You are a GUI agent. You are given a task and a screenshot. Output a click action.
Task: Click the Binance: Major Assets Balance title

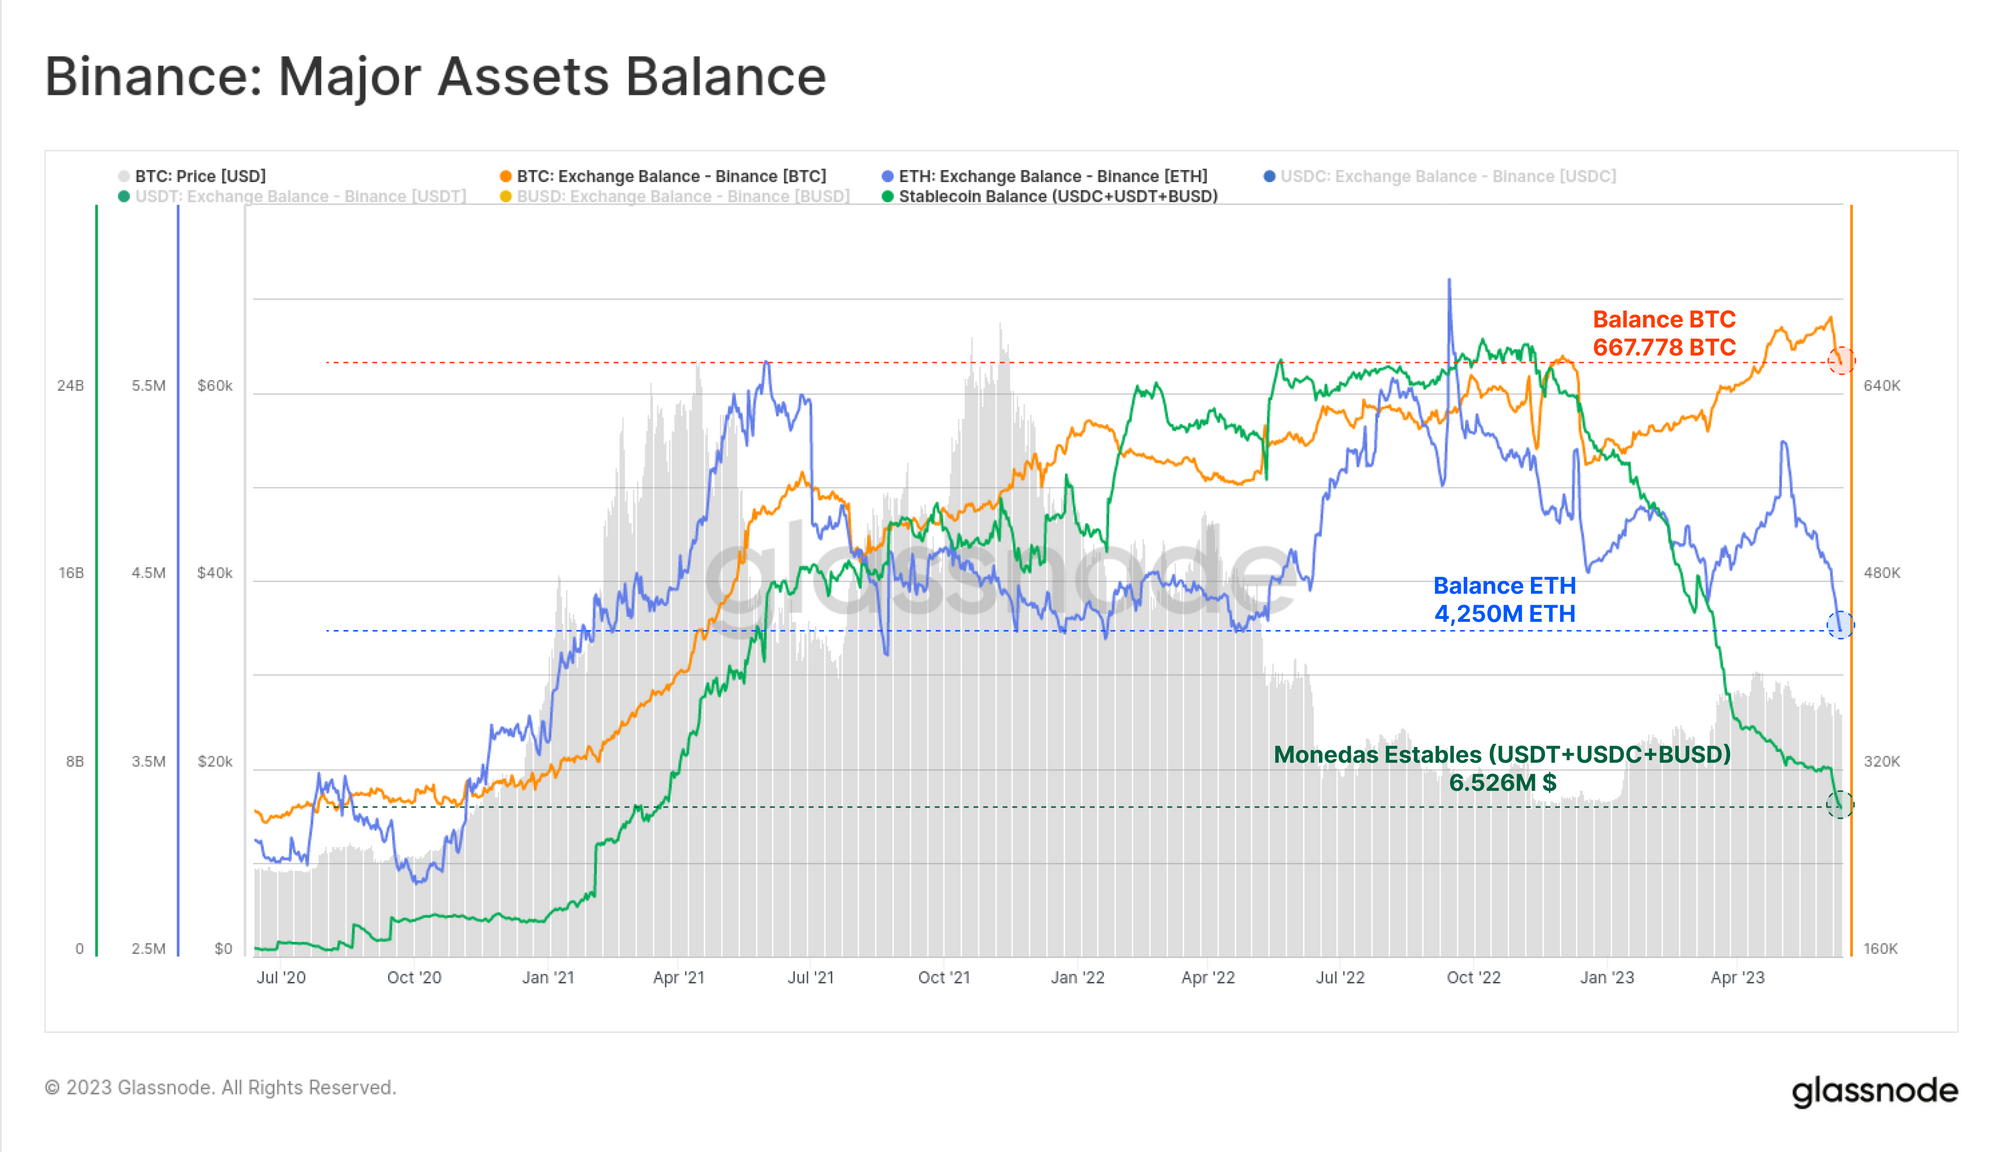pos(436,77)
